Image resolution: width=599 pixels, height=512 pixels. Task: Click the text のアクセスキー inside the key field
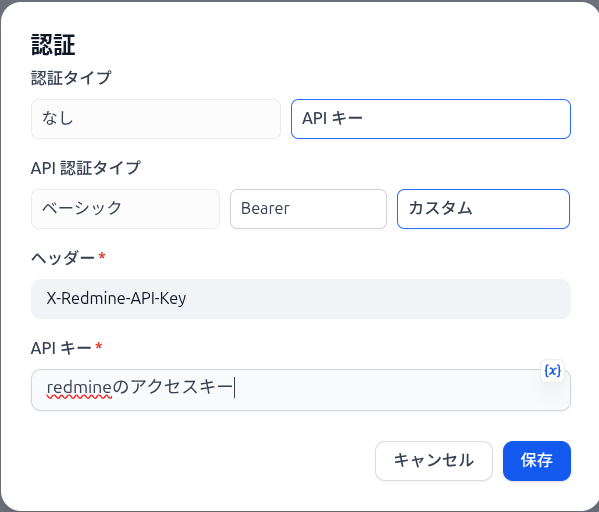[173, 387]
